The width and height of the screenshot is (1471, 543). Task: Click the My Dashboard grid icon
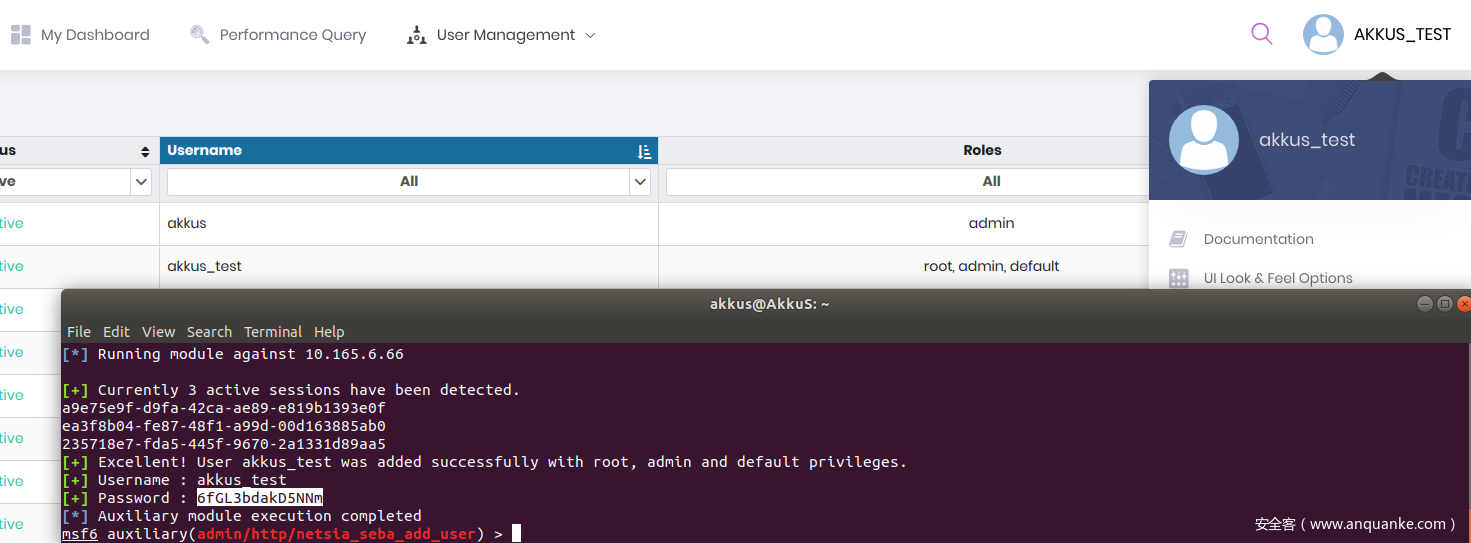click(x=21, y=35)
